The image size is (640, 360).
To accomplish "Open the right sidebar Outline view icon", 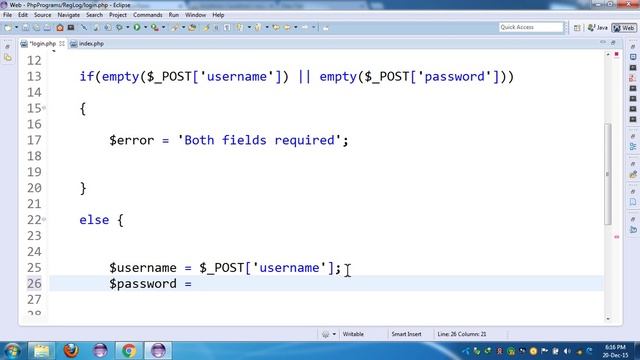I will pos(633,147).
